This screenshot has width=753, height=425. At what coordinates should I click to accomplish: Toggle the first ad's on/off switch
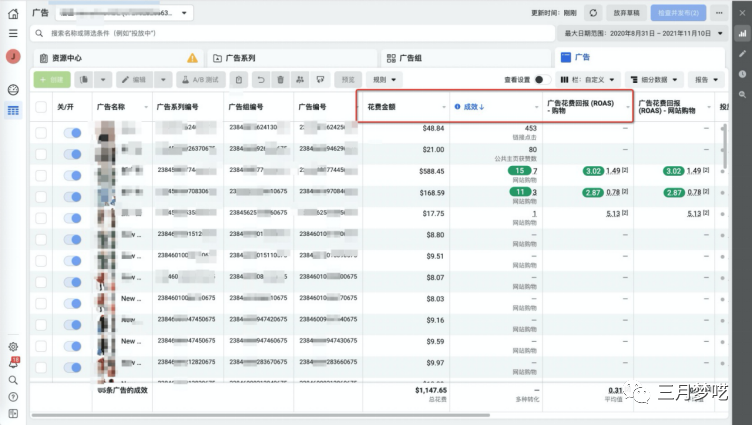pyautogui.click(x=72, y=131)
